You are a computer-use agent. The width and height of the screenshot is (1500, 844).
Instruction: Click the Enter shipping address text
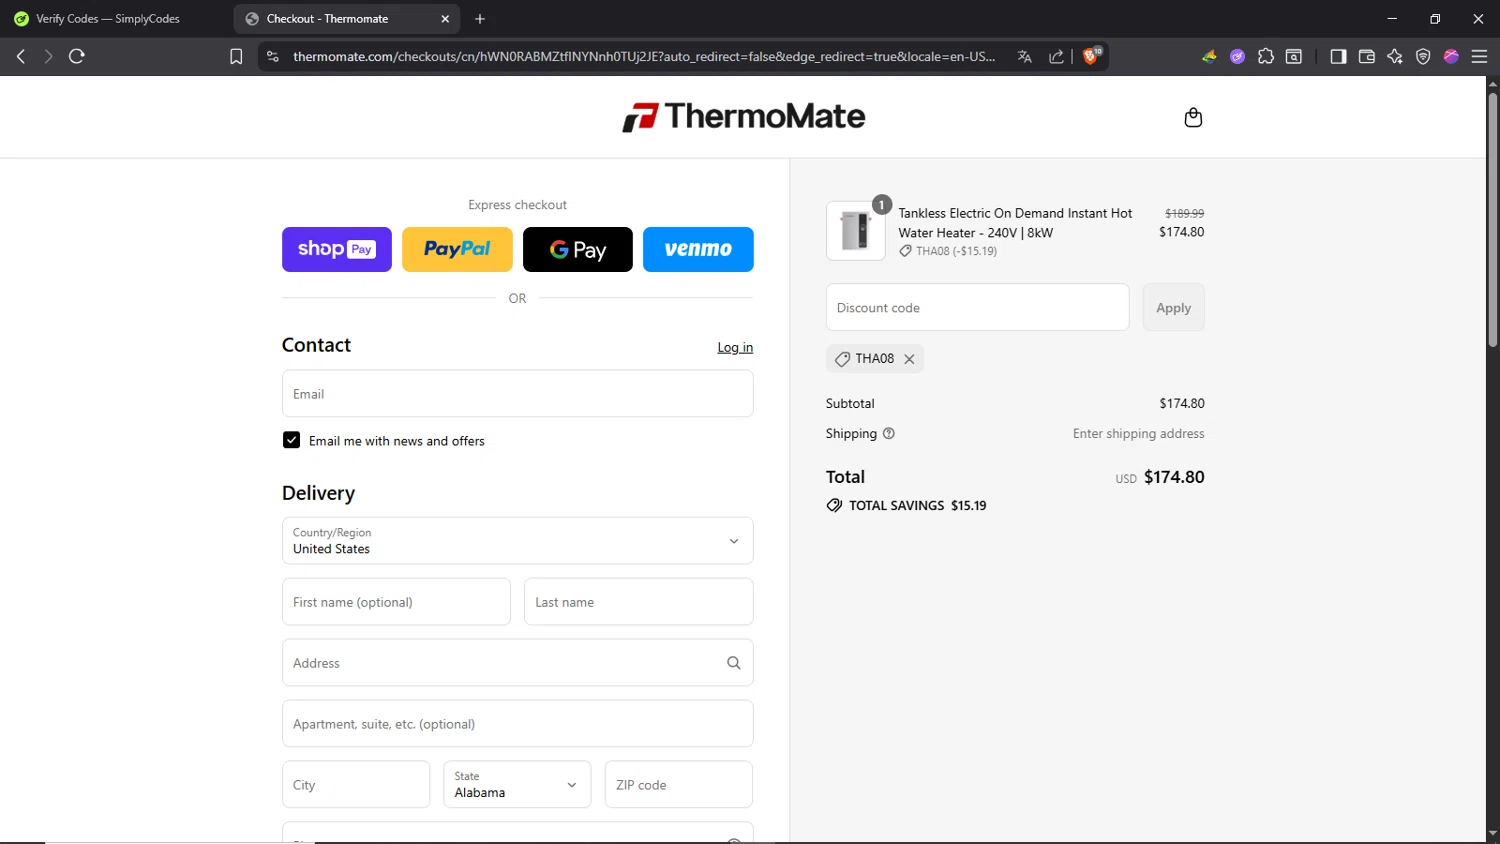tap(1138, 434)
